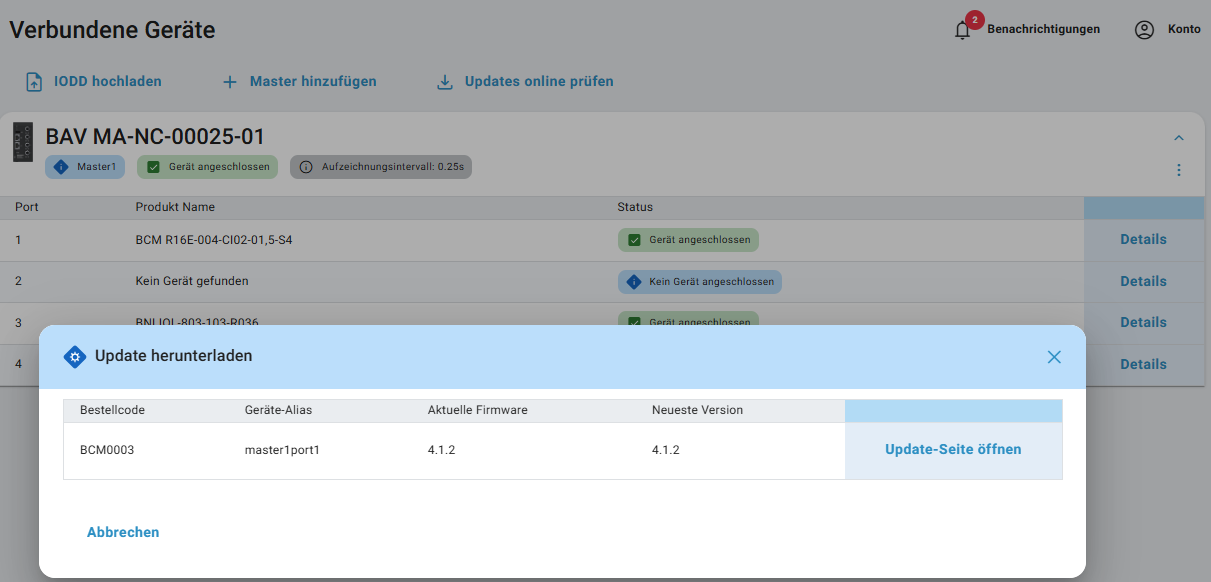The width and height of the screenshot is (1211, 582).
Task: Close the Update herunterladen dialog
Action: 1054,357
